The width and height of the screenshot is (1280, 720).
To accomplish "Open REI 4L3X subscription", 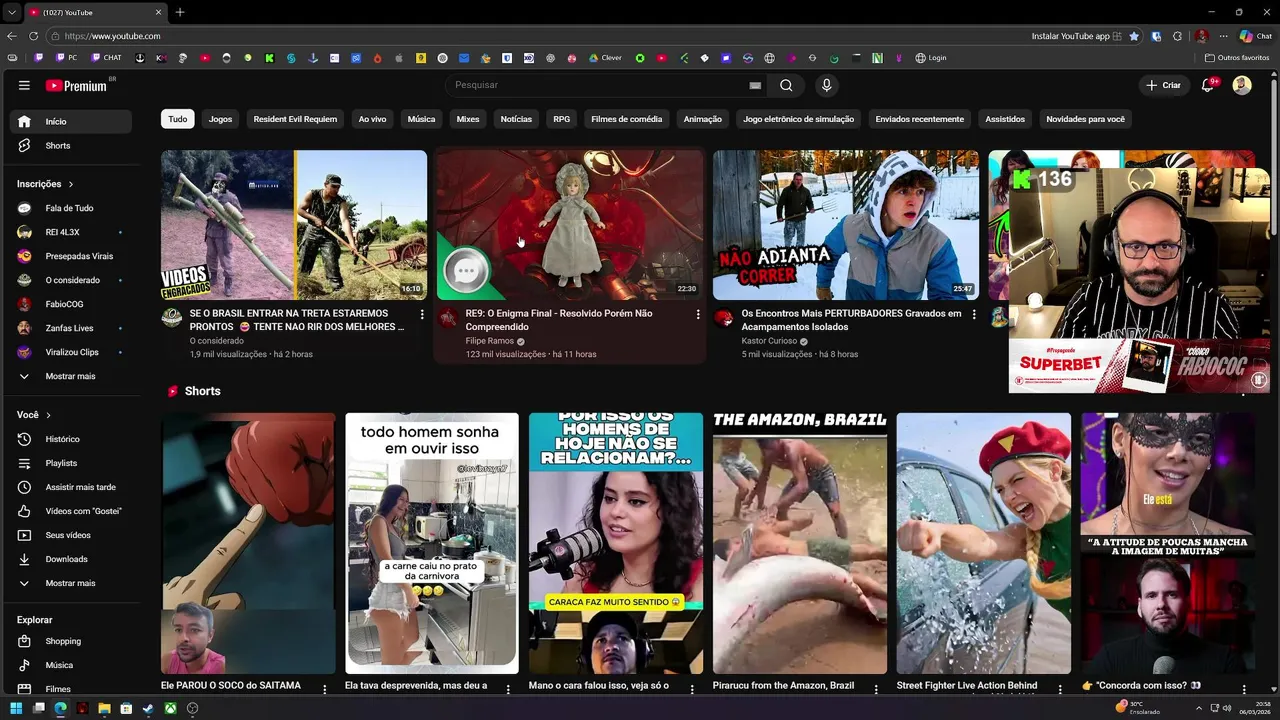I will [71, 232].
